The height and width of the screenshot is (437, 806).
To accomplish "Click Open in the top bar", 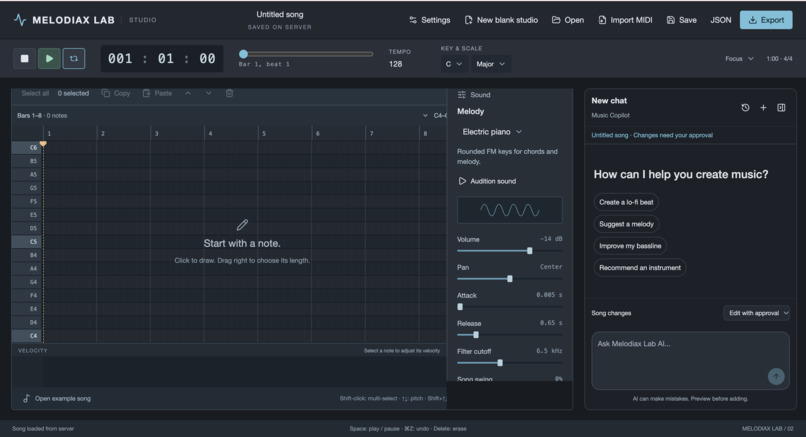I will [x=568, y=20].
